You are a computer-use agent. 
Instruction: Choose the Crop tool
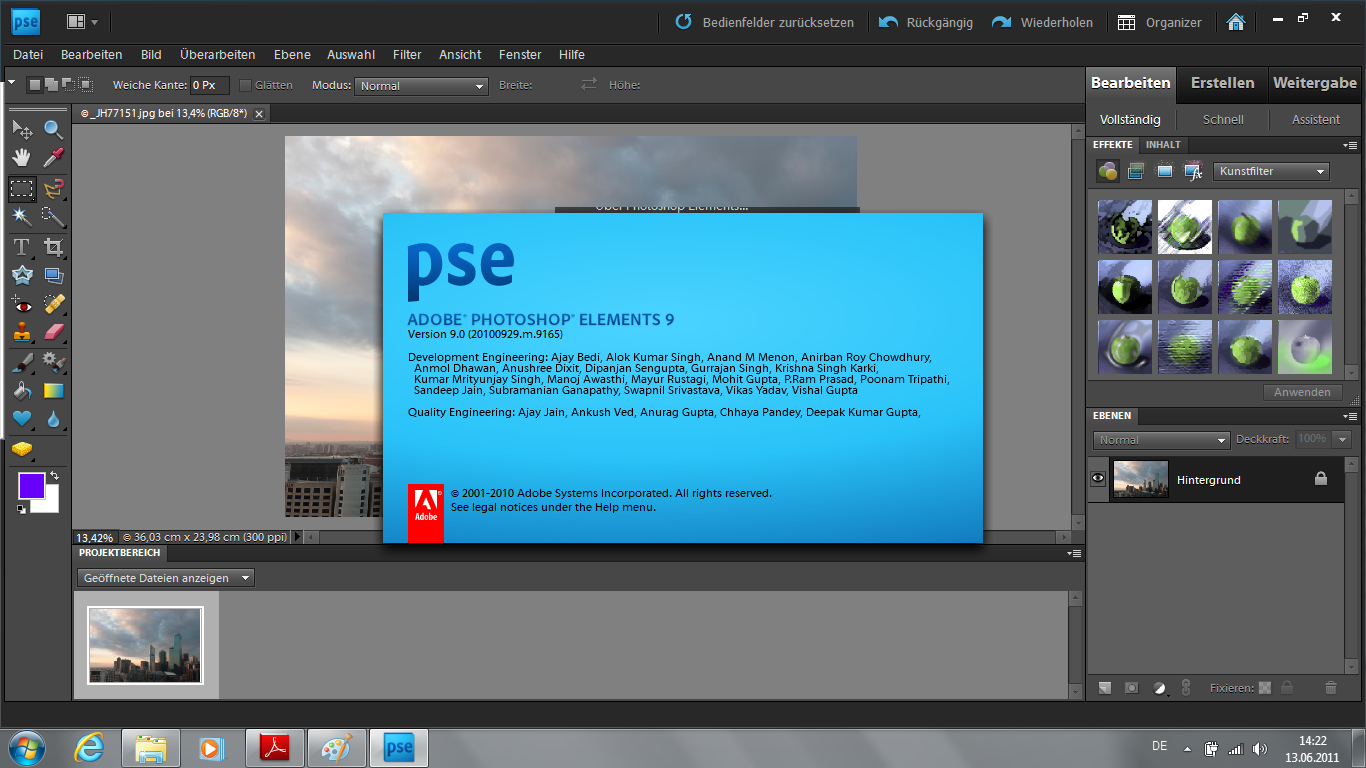pyautogui.click(x=53, y=247)
